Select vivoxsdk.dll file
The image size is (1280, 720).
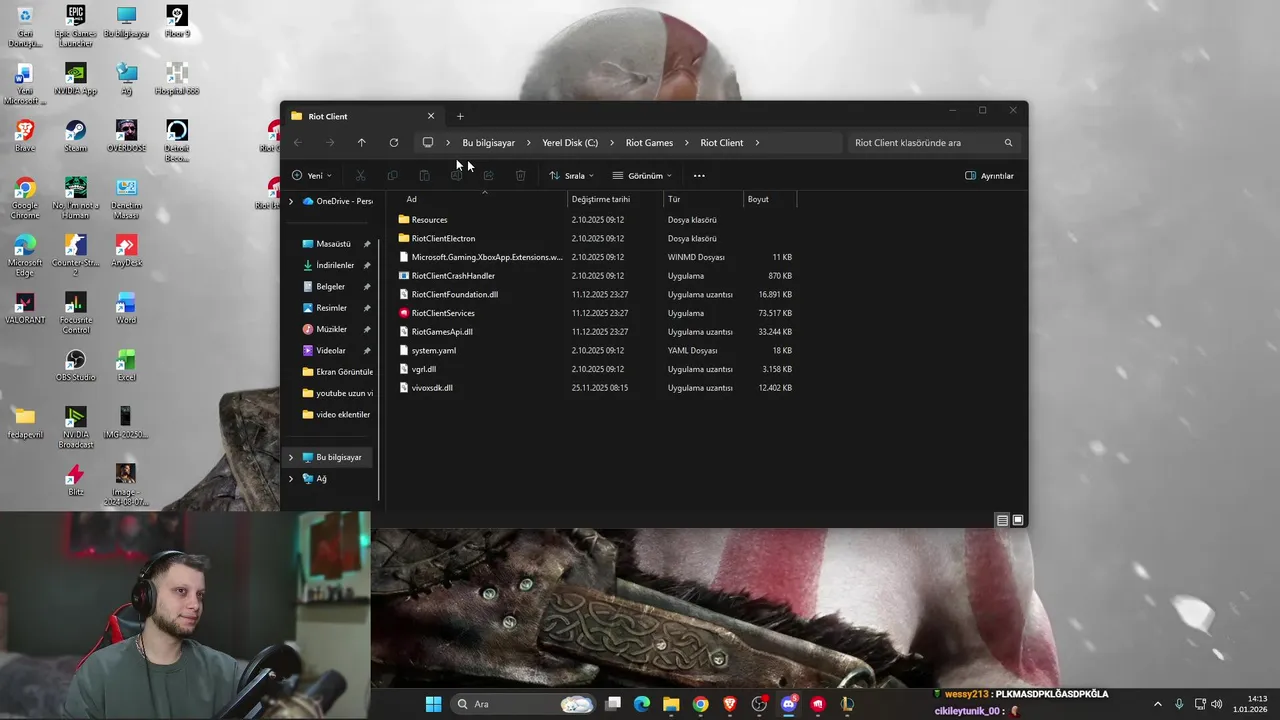pos(432,388)
